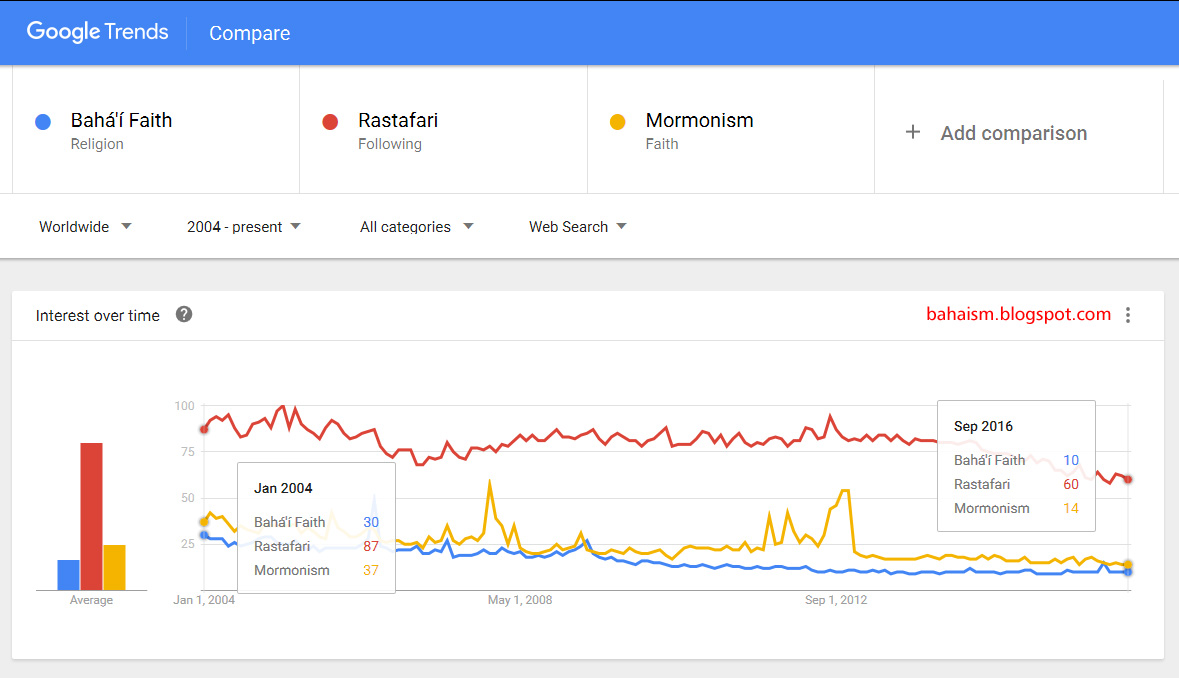Screen dimensions: 1179x678
Task: Click the red dot beside Rastafari
Action: coord(330,122)
